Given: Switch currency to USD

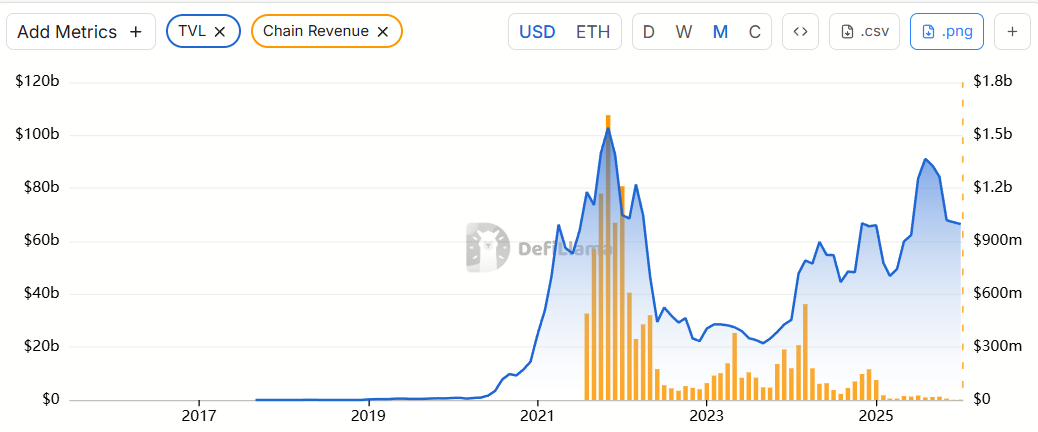Looking at the screenshot, I should pos(537,31).
